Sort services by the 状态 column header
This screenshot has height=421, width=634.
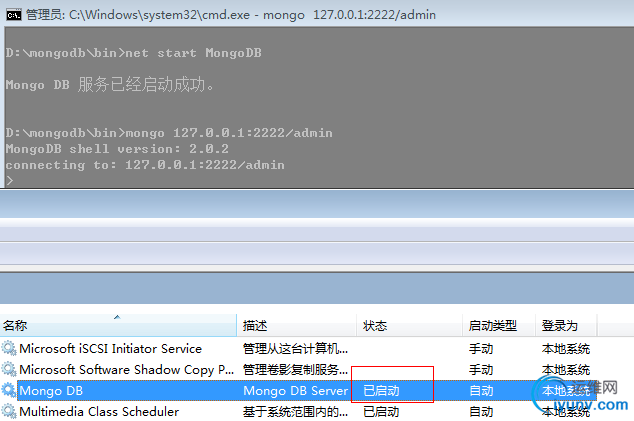(x=410, y=326)
